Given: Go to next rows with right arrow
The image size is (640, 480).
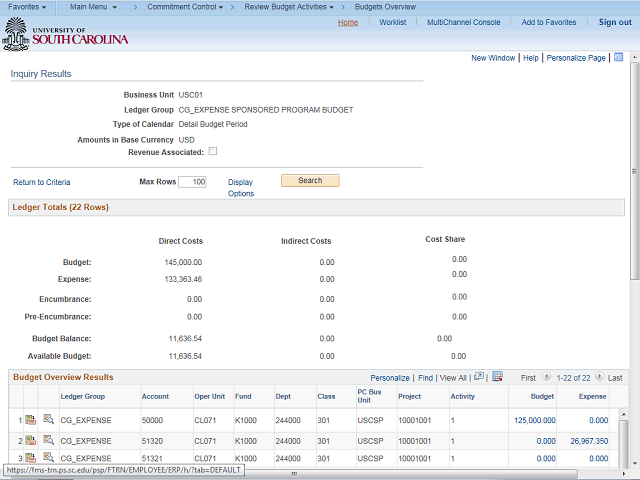Looking at the screenshot, I should 600,378.
